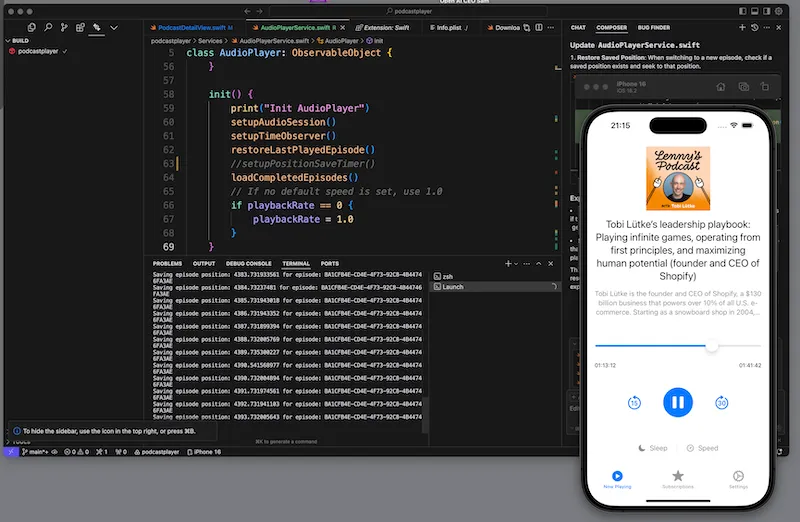This screenshot has width=800, height=522.
Task: Tap the skip forward 30 seconds button
Action: point(721,403)
